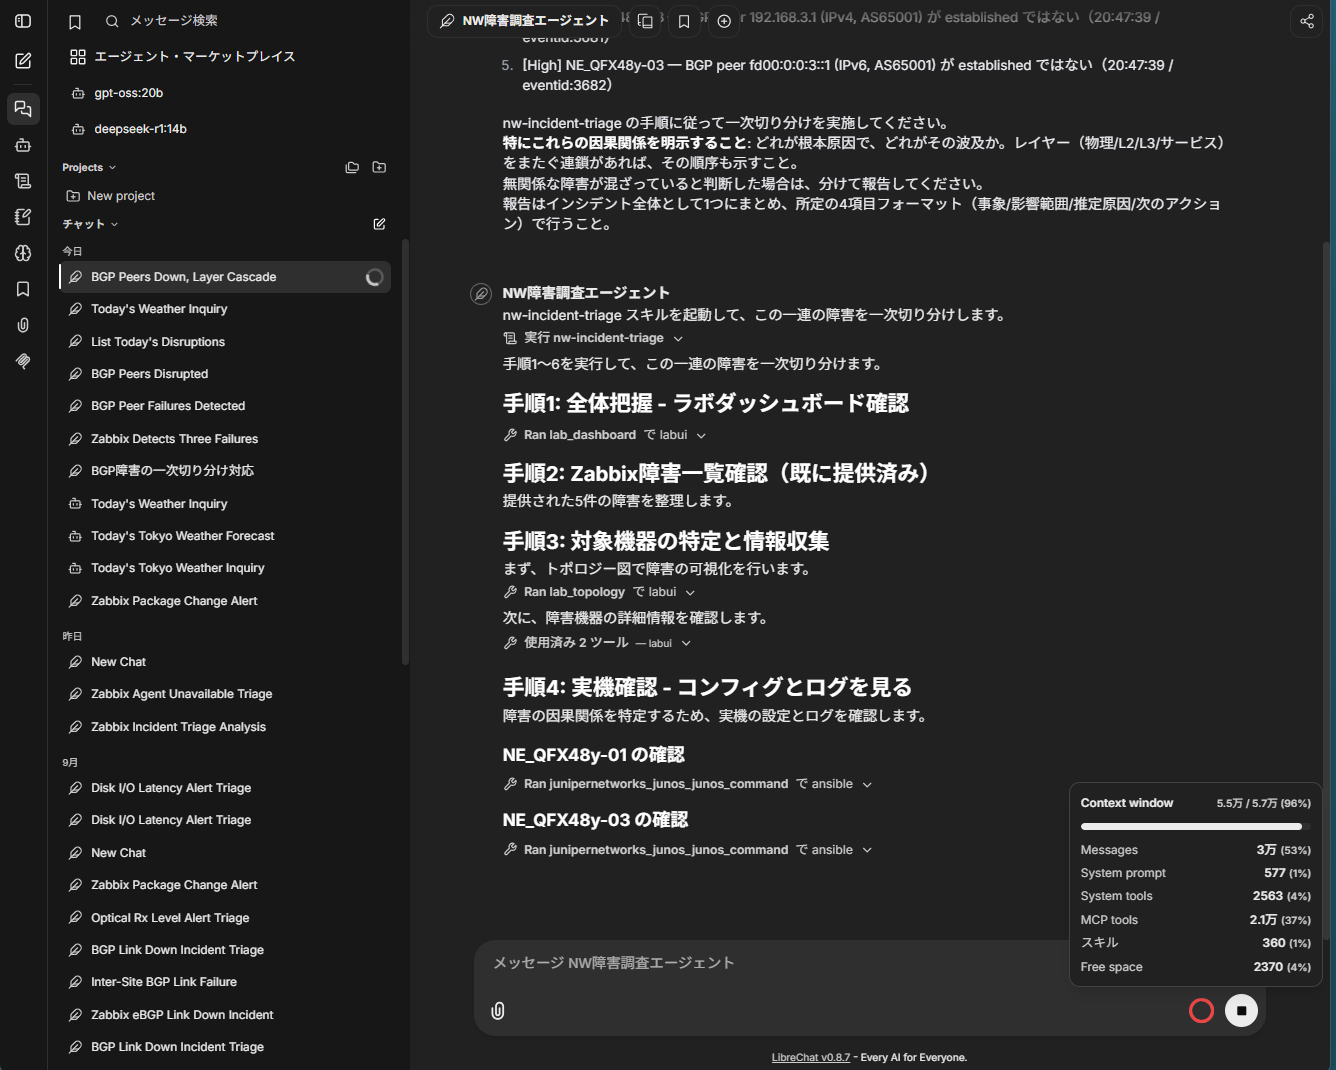Open エージェント・マーケットプレイス

pyautogui.click(x=183, y=57)
